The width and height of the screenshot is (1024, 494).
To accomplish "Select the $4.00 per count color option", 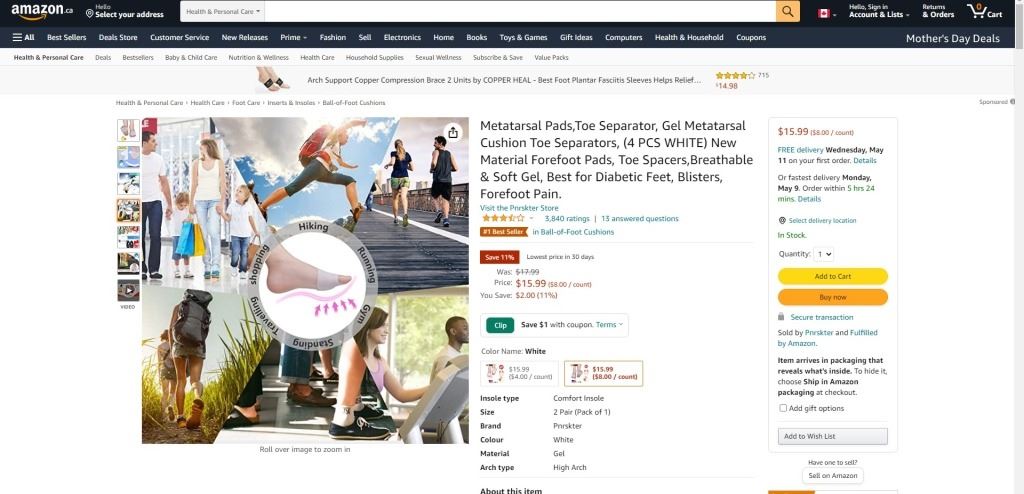I will coord(519,373).
